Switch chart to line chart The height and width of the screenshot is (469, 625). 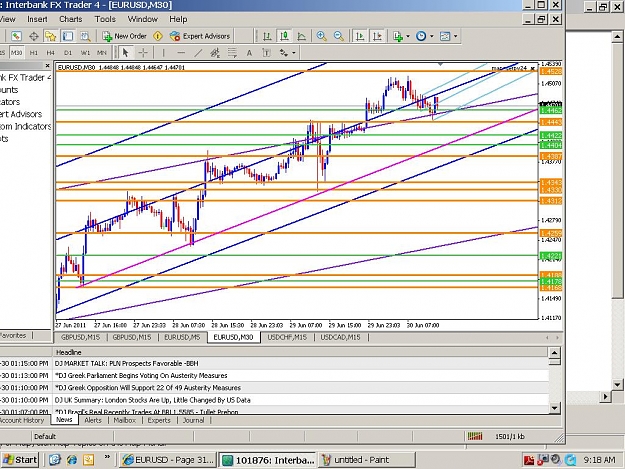302,36
